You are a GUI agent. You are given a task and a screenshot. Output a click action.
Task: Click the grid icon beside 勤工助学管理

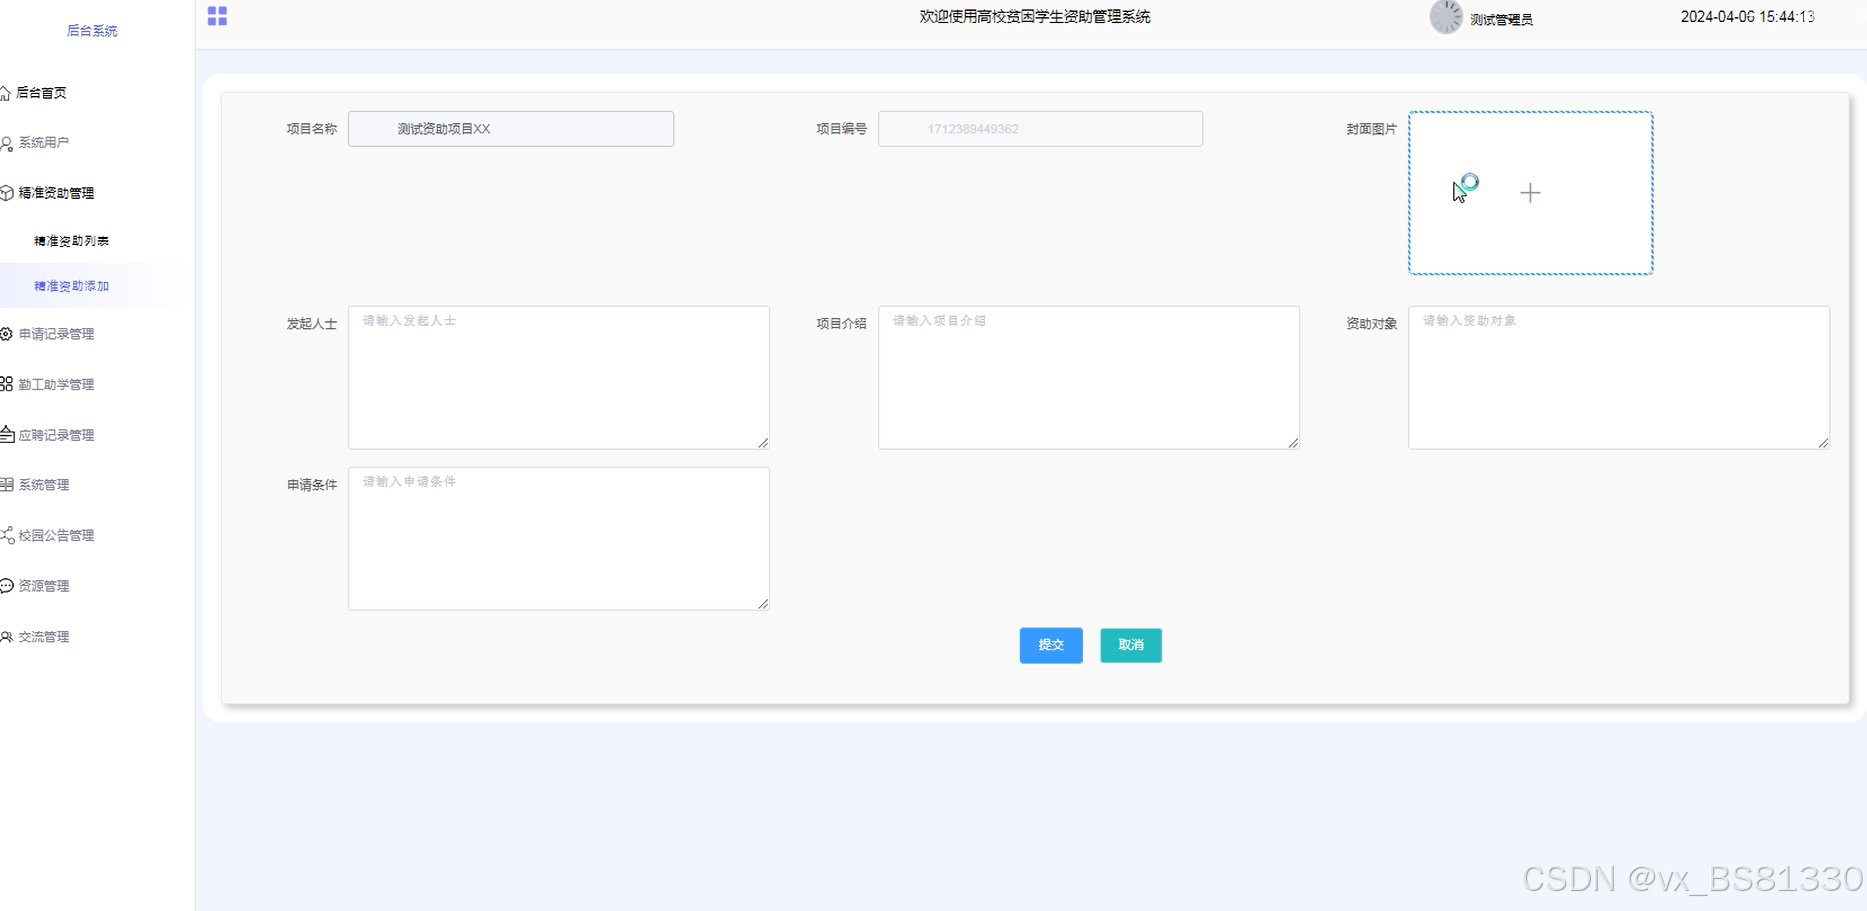tap(6, 384)
